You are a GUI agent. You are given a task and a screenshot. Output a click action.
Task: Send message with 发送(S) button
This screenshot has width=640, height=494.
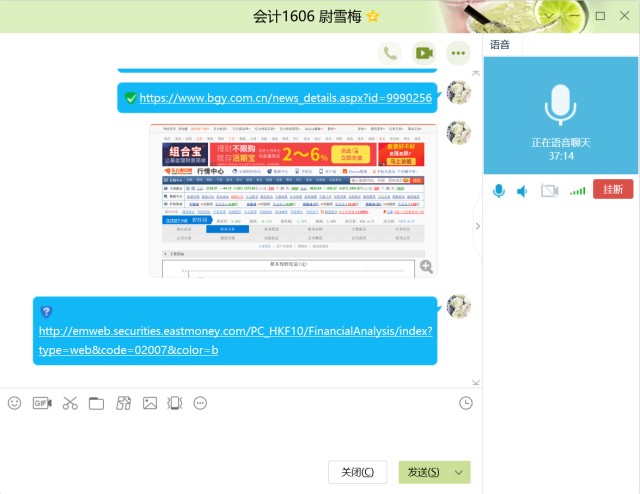click(424, 472)
